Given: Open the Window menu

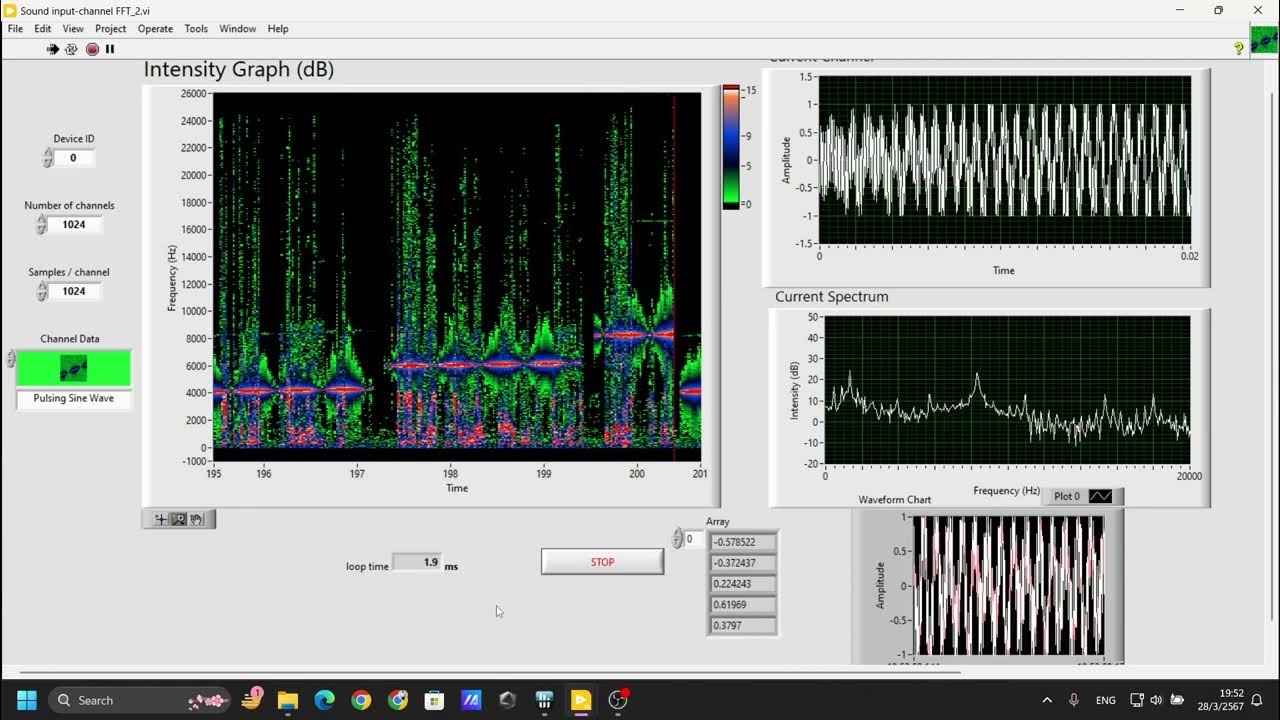Looking at the screenshot, I should (238, 29).
